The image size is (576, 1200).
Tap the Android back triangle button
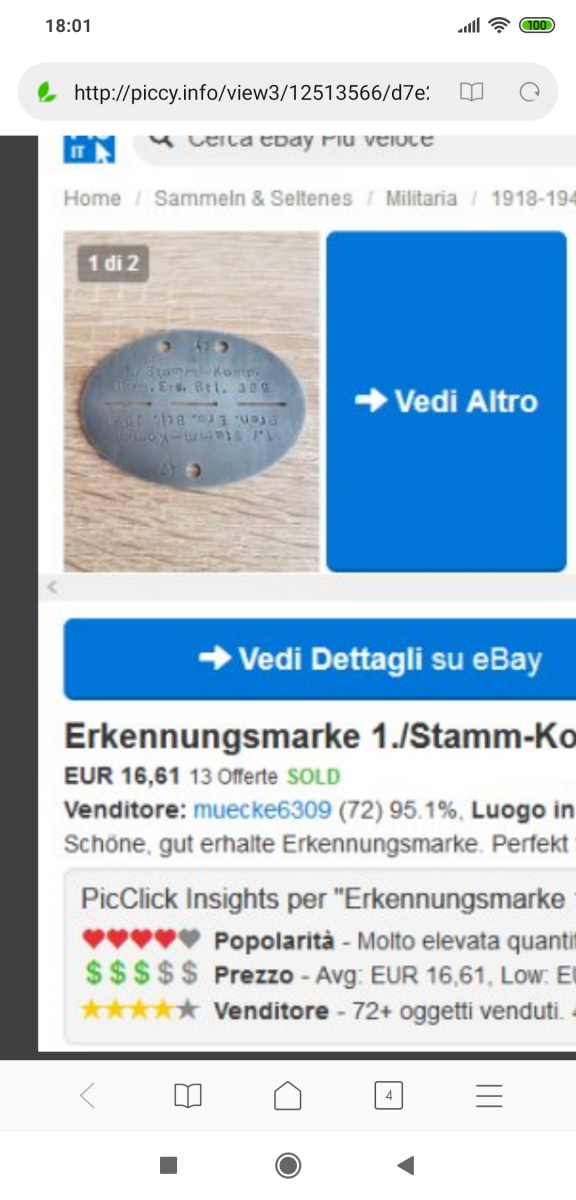[405, 1165]
